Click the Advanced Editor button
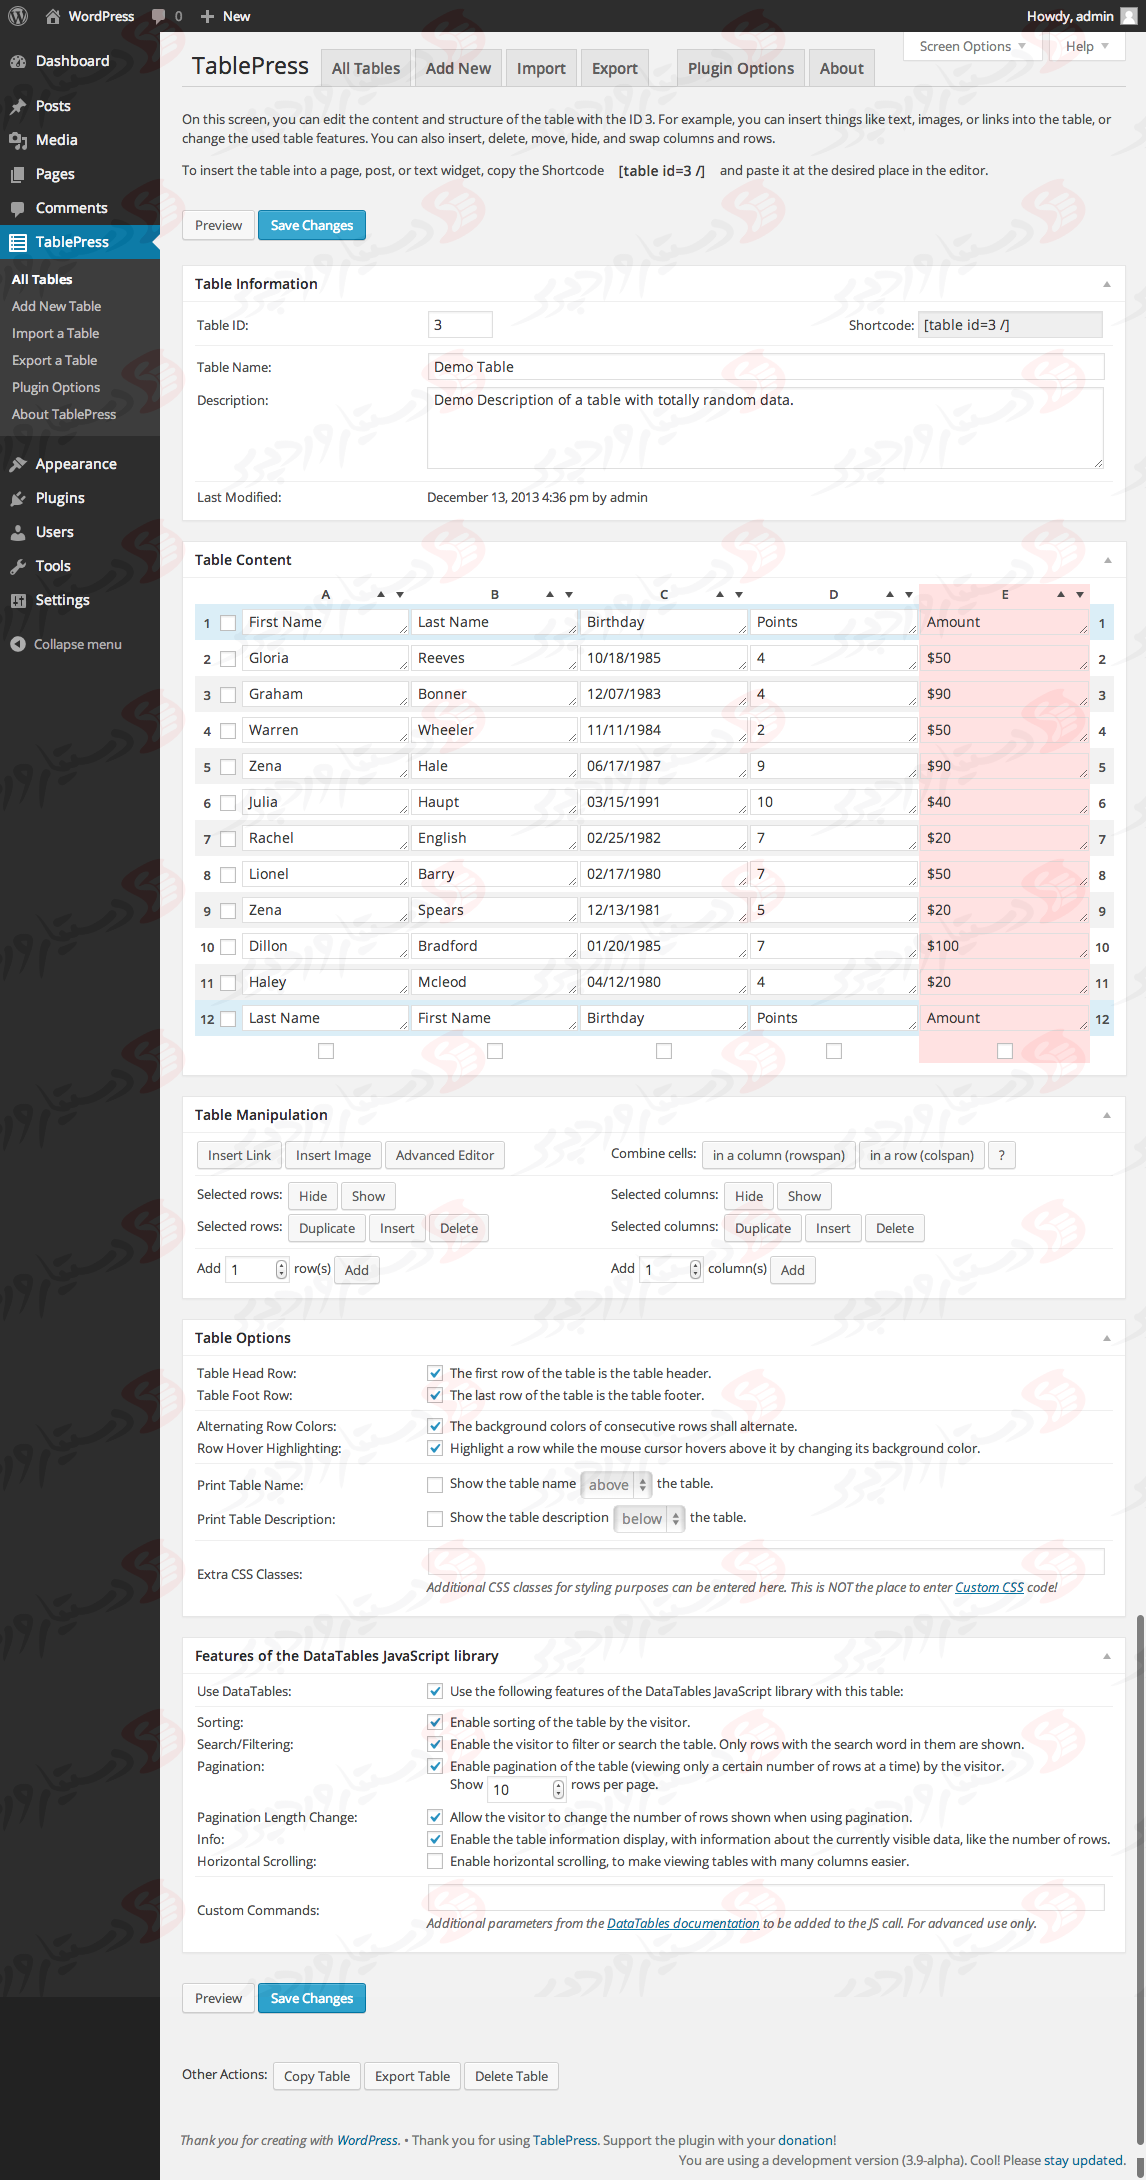Viewport: 1146px width, 2180px height. (445, 1155)
